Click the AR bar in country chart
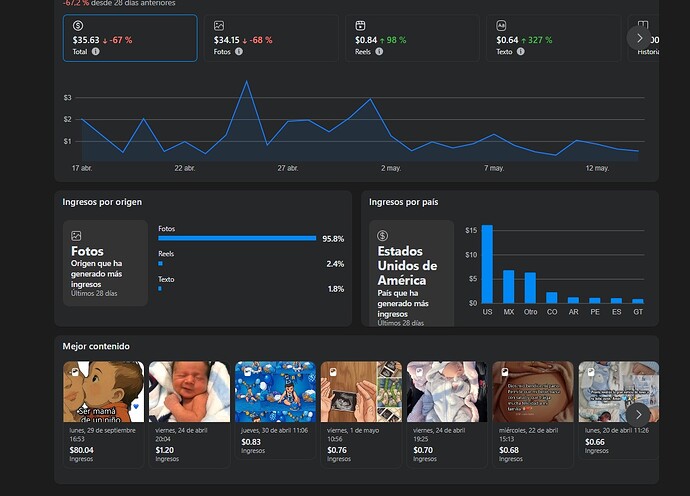This screenshot has width=690, height=496. 573,300
